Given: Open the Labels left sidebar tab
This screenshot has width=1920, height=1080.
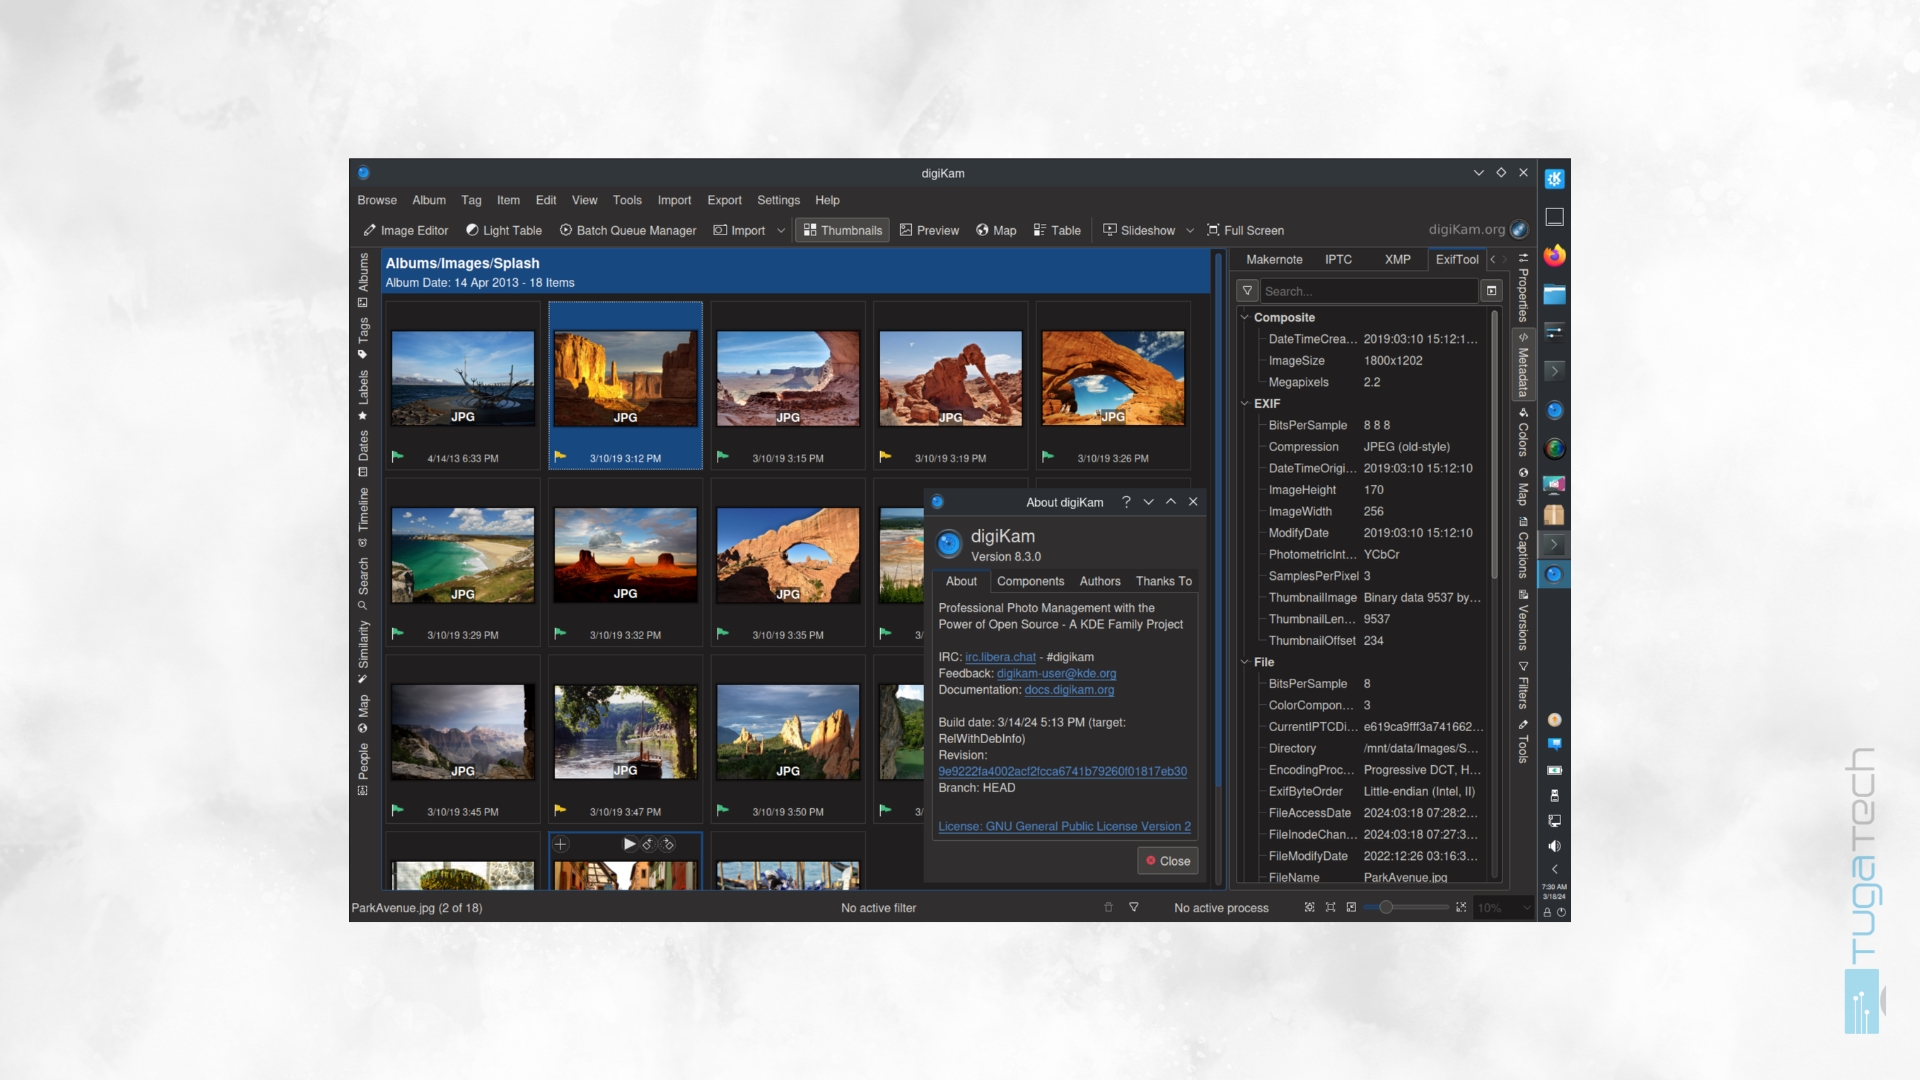Looking at the screenshot, I should coord(363,395).
